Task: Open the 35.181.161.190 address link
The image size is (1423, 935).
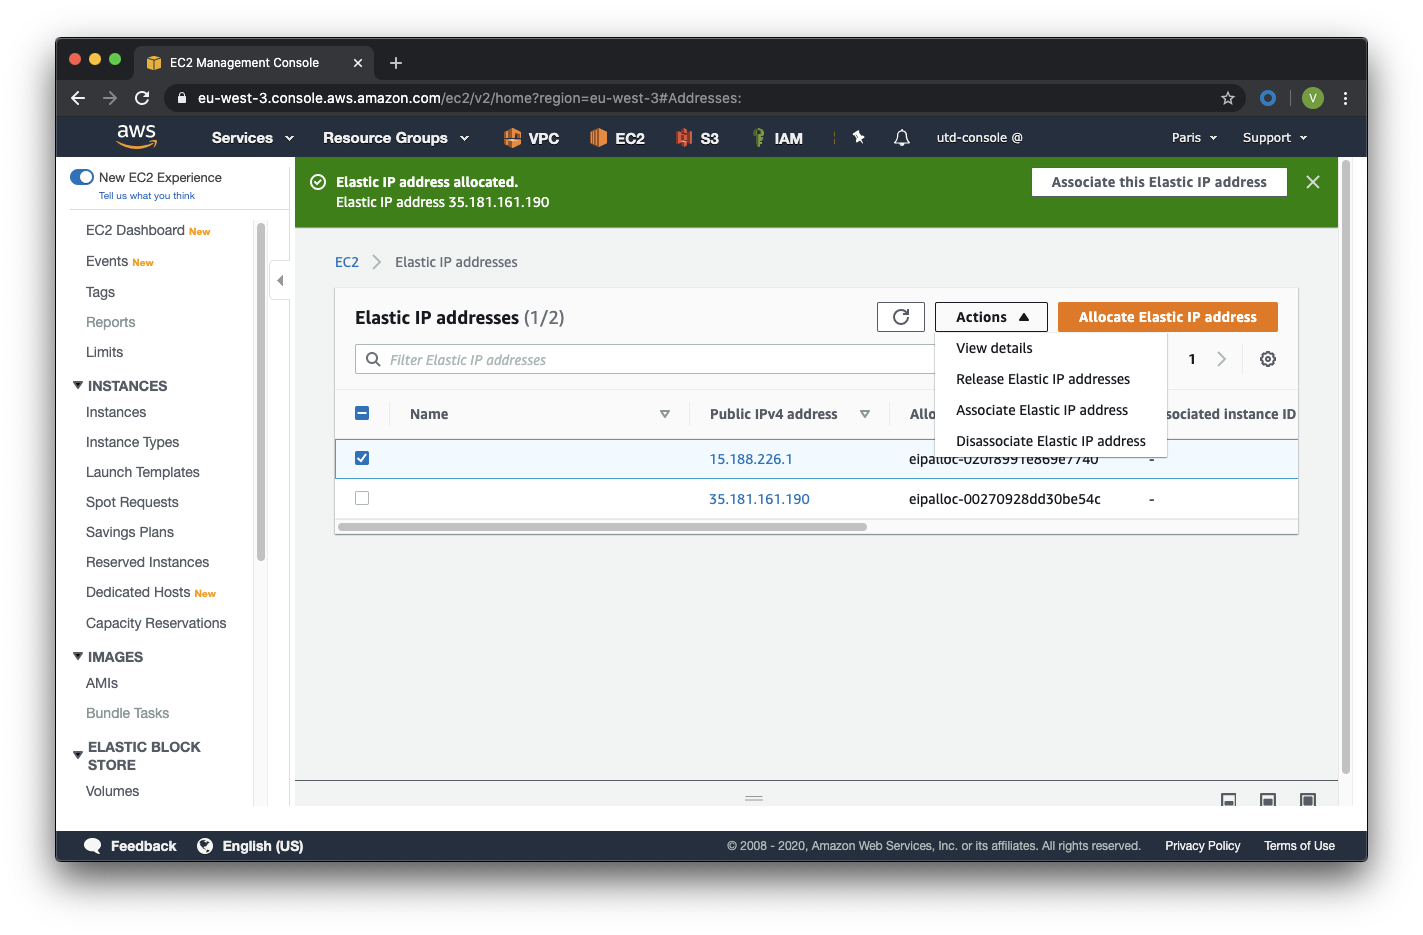Action: pyautogui.click(x=760, y=499)
